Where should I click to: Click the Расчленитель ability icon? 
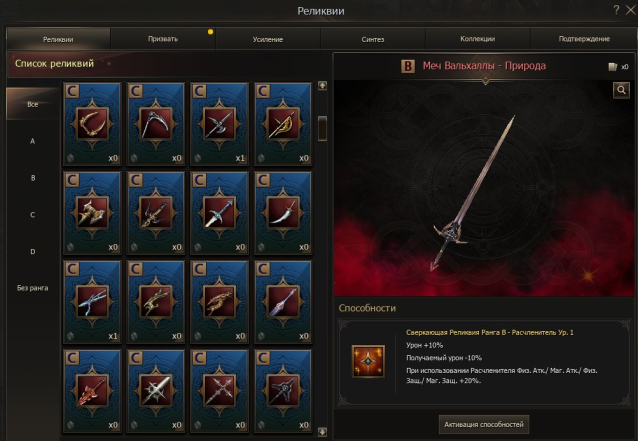point(368,361)
